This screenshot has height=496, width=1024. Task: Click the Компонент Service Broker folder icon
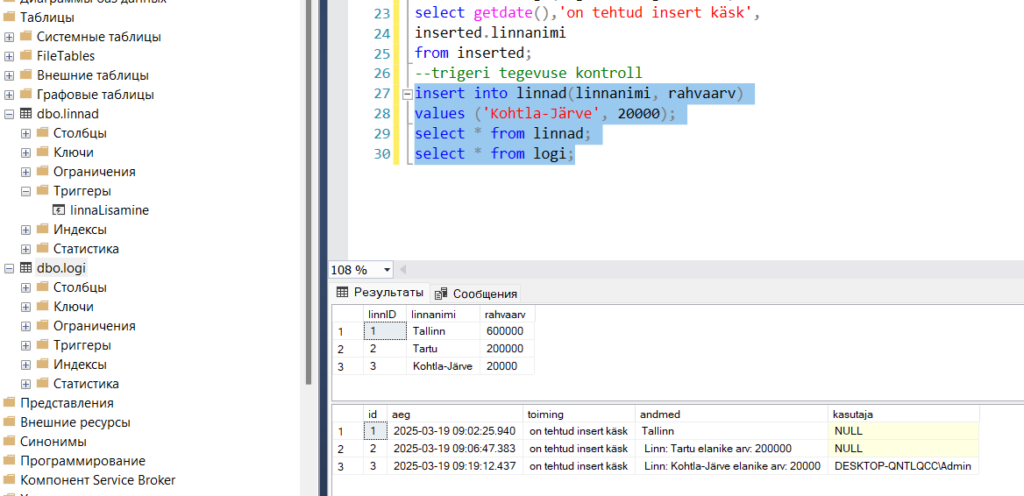(x=9, y=480)
